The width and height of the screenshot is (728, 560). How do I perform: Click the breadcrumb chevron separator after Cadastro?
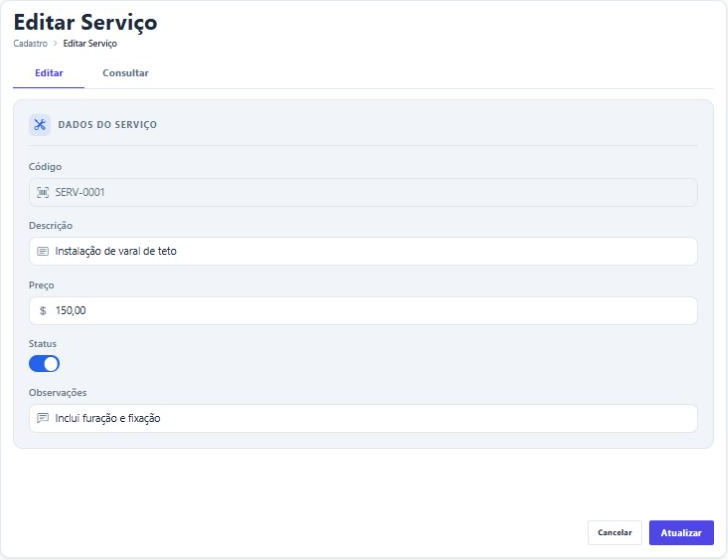[55, 43]
